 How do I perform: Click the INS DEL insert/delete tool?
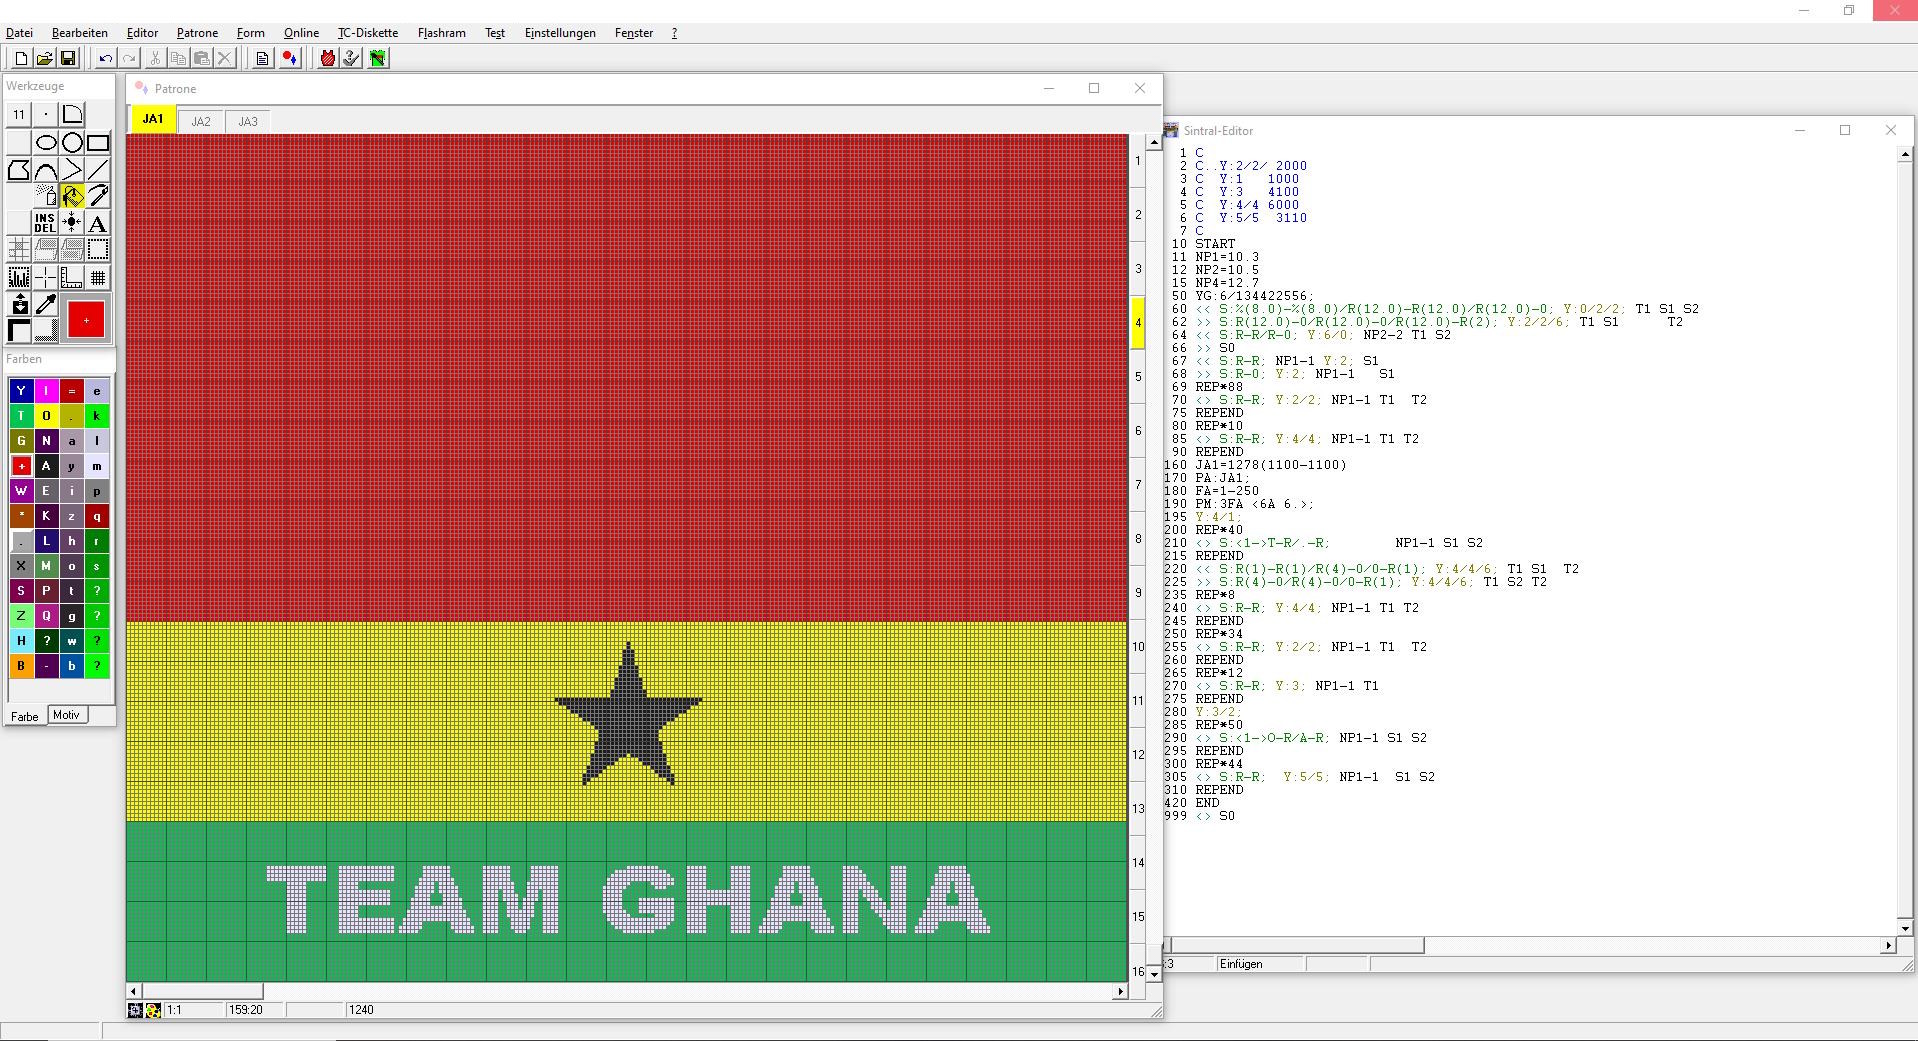[x=45, y=223]
